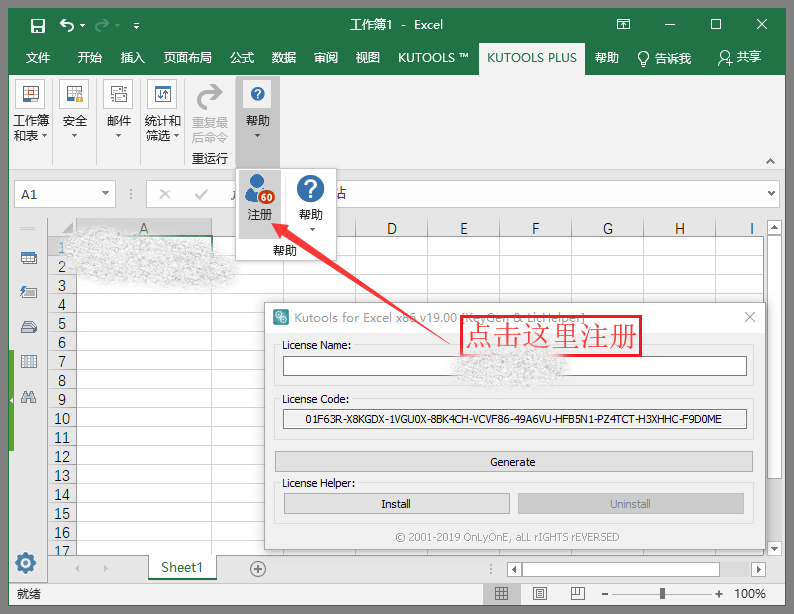Click the Undo arrow icon

point(66,24)
